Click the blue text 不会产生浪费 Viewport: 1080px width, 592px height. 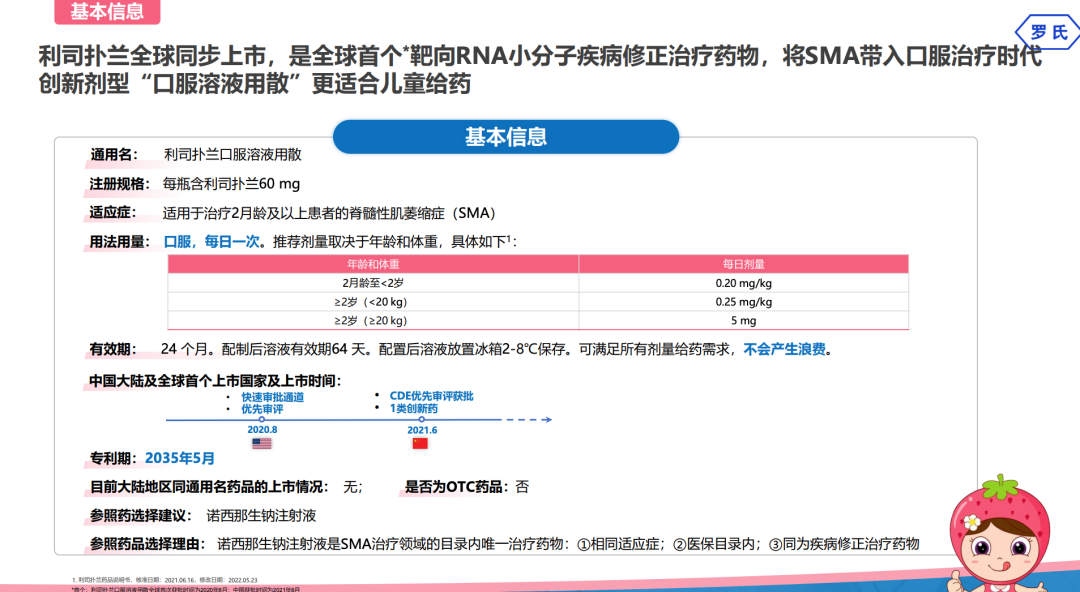coord(784,349)
